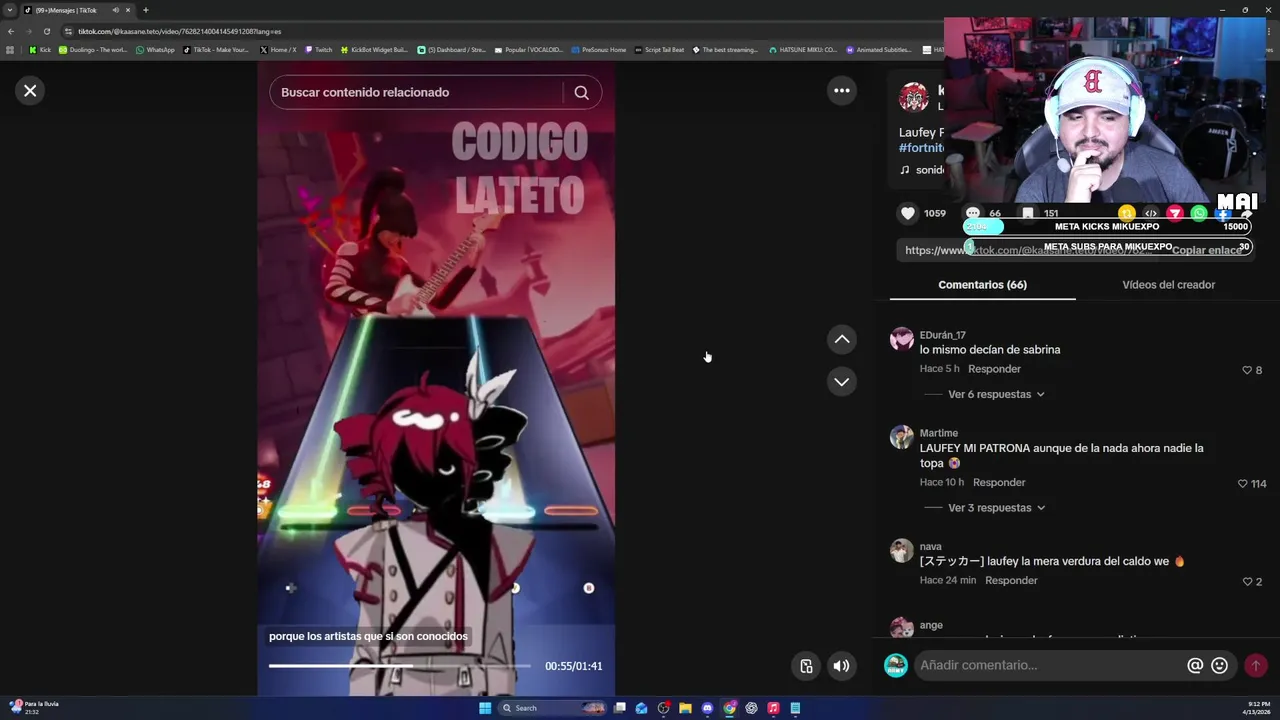
Task: Open the Duolingo bookmark
Action: coord(93,50)
